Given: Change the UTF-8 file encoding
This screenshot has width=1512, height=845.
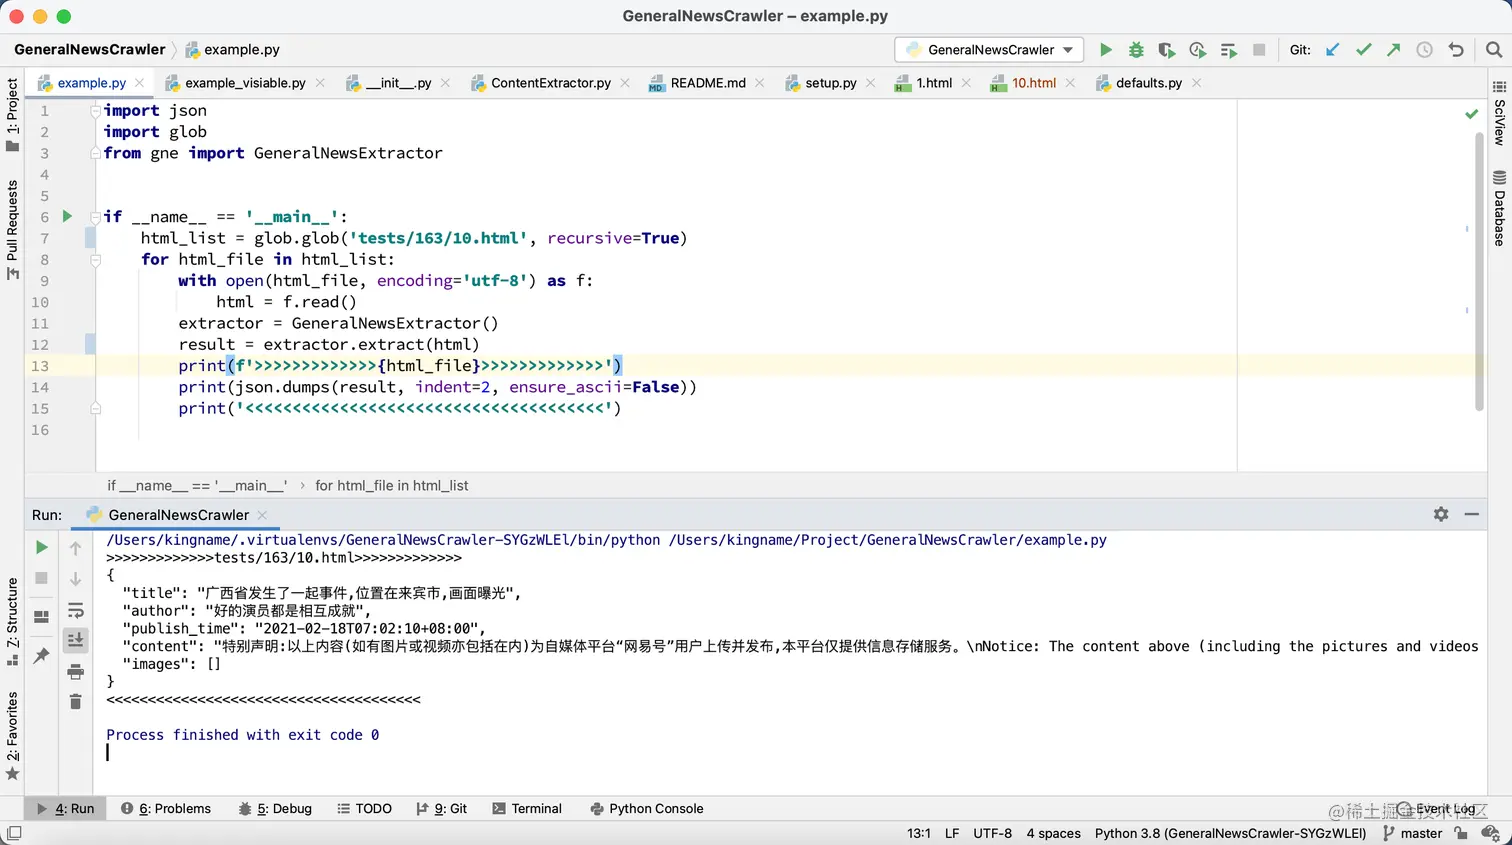Looking at the screenshot, I should coord(992,833).
